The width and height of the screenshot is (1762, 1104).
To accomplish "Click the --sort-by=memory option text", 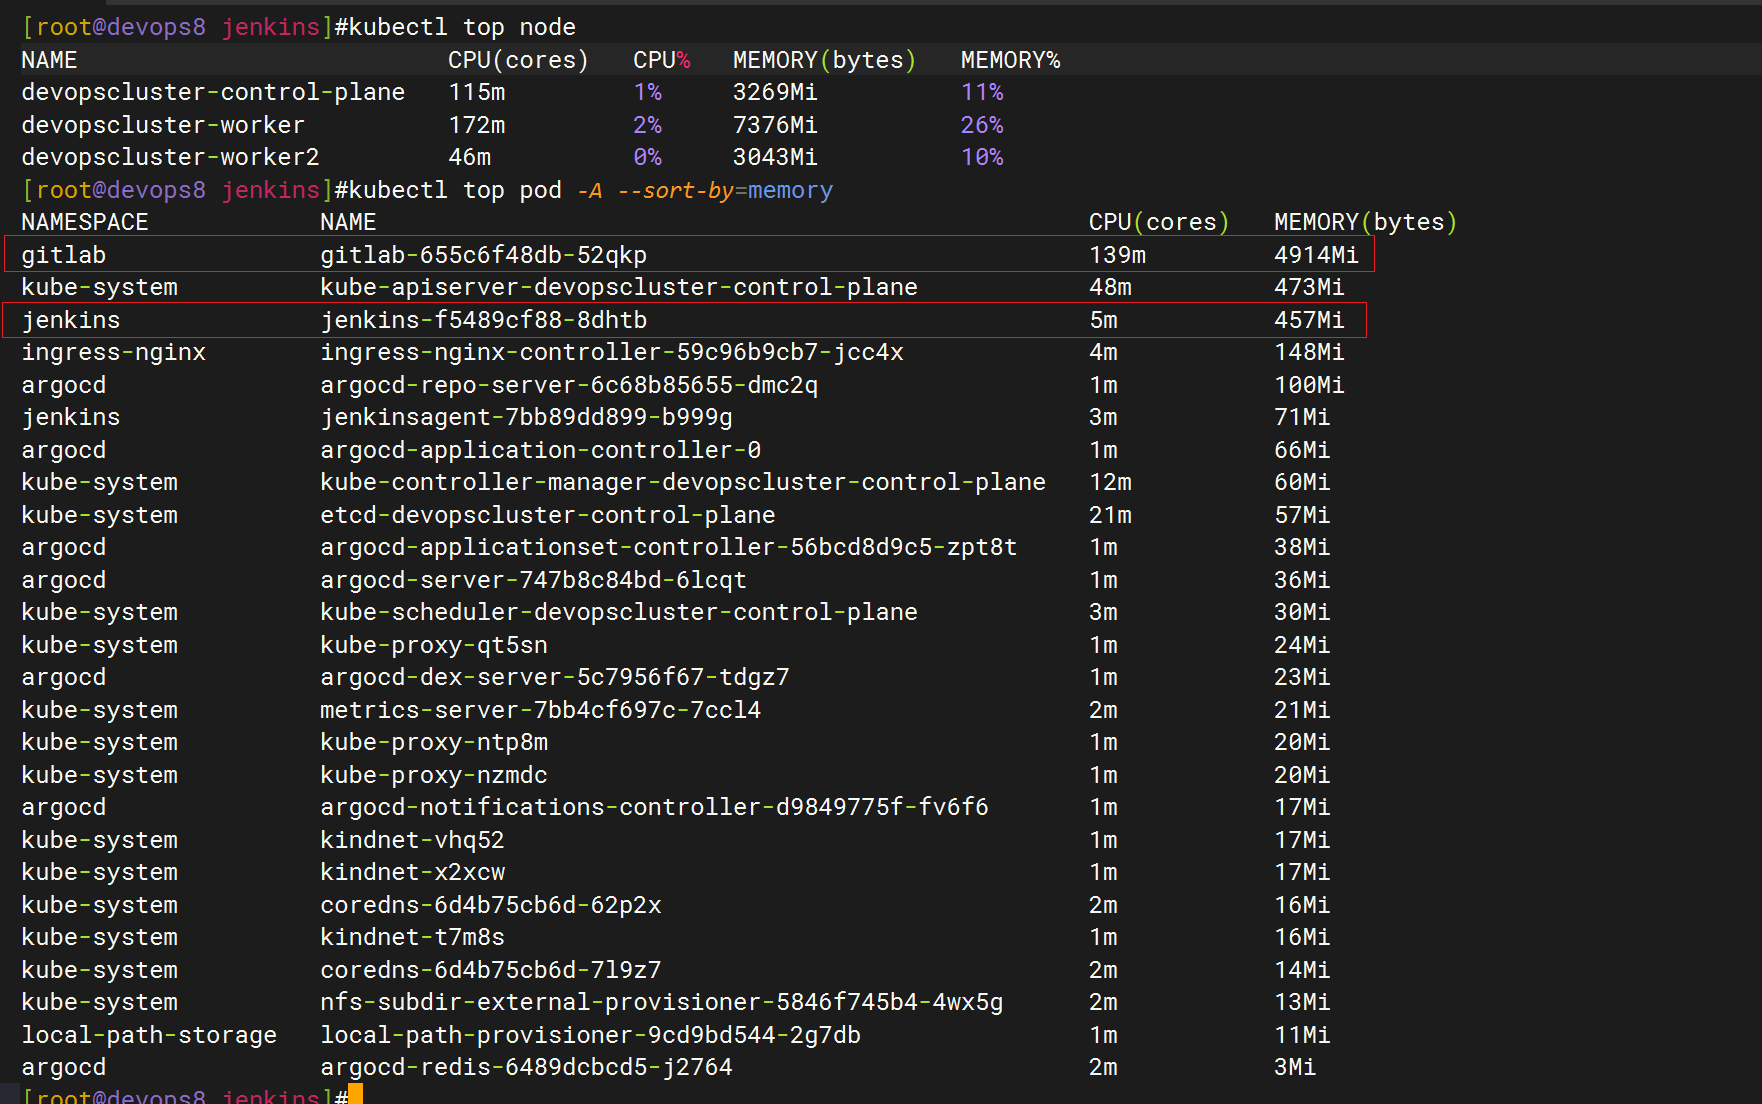I will [725, 190].
